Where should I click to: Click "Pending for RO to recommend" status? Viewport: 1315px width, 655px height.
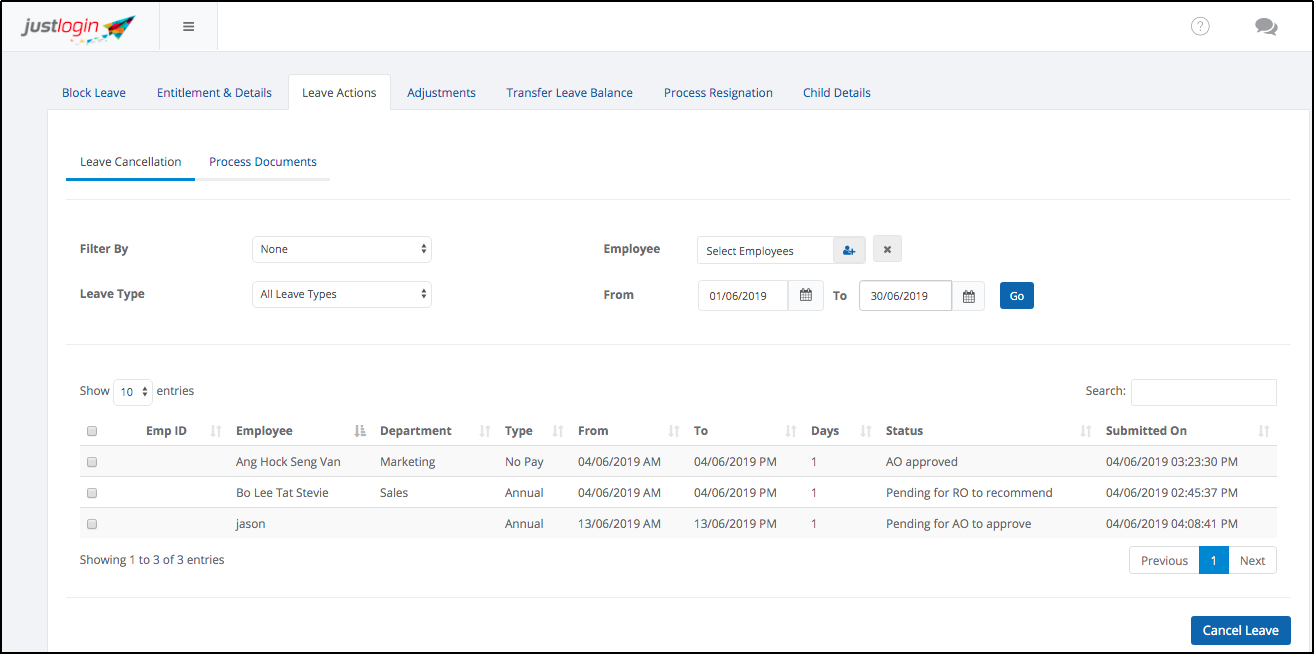pos(969,493)
